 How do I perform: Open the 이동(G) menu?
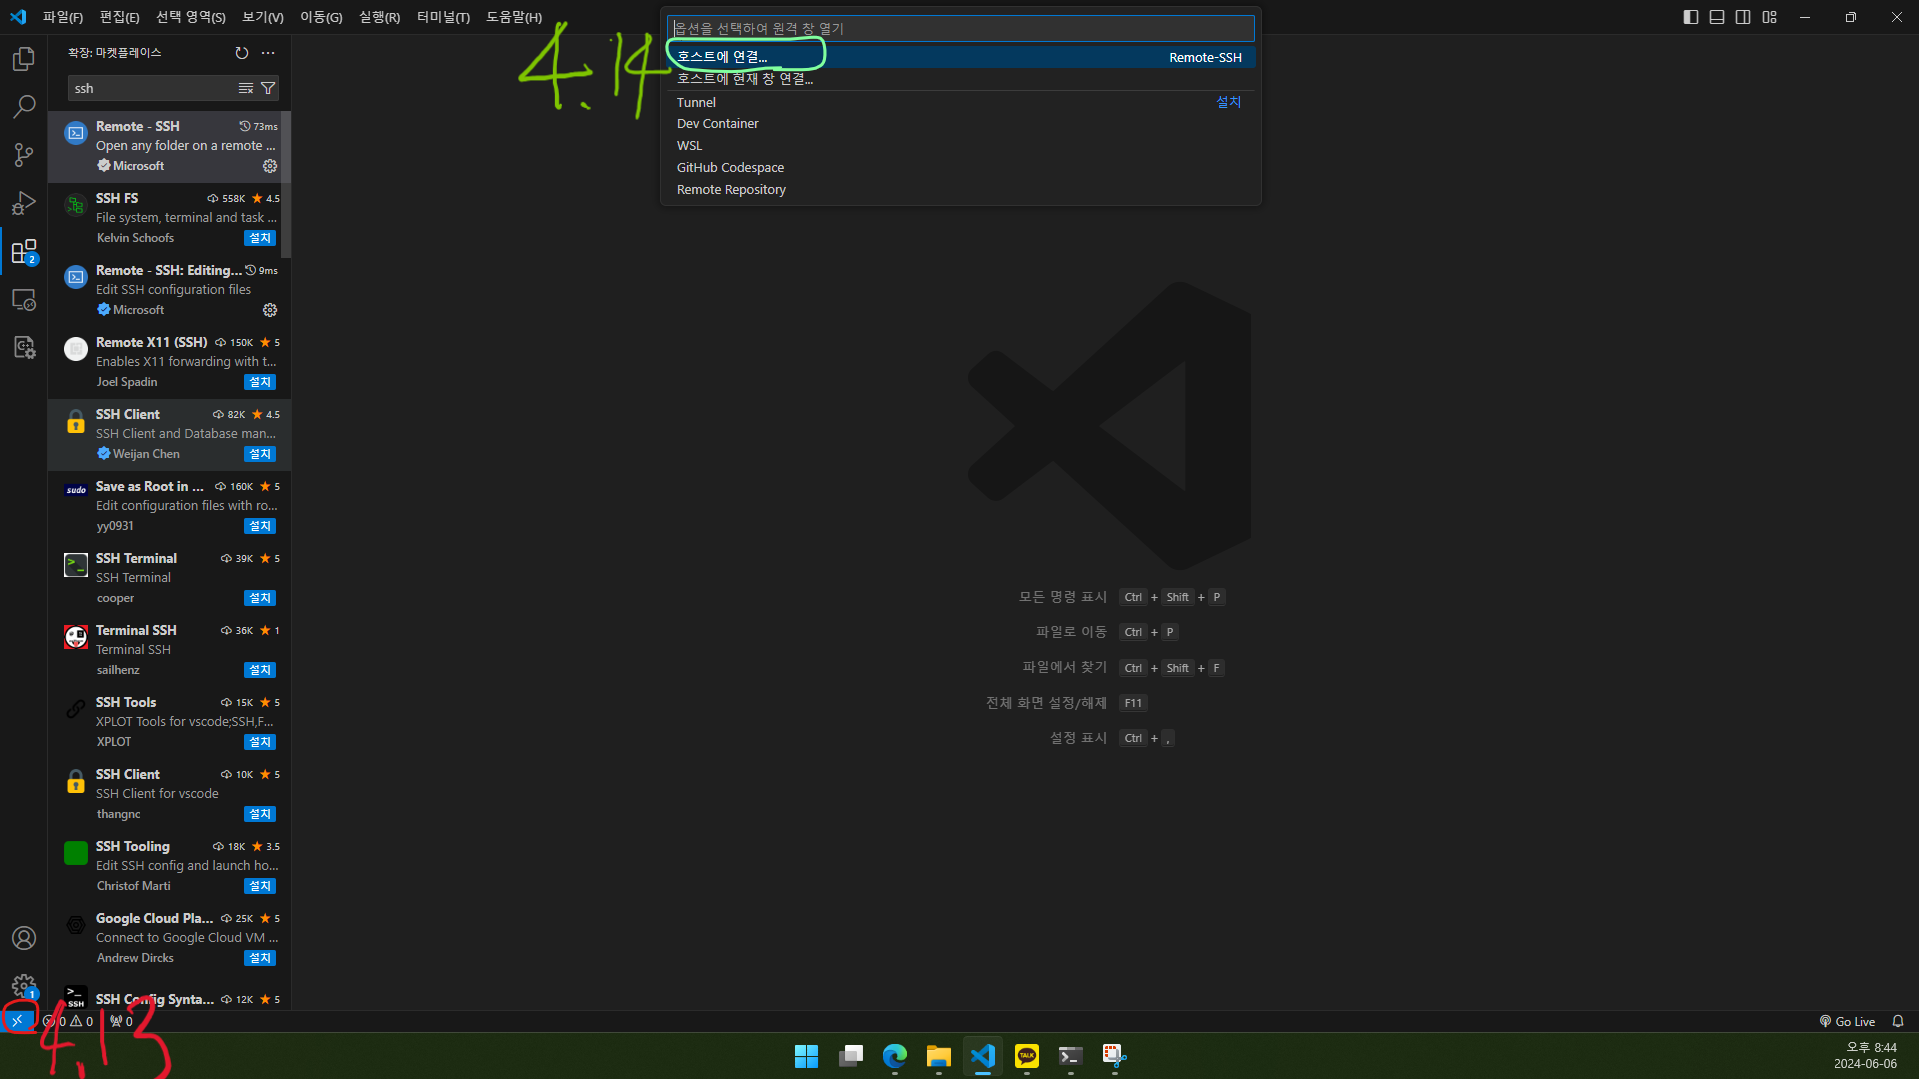[321, 17]
